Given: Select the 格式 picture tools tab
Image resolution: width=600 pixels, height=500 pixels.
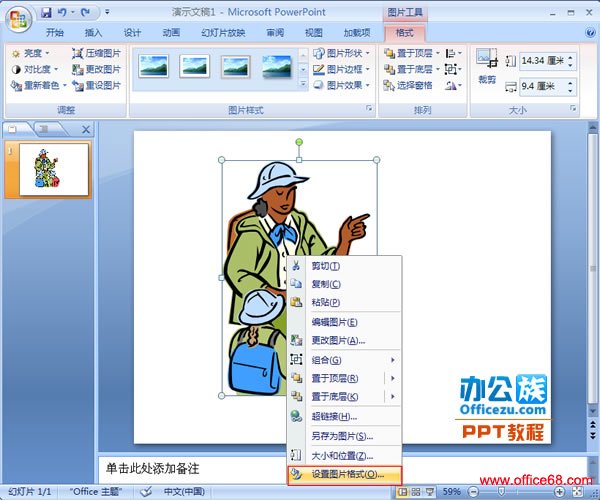Looking at the screenshot, I should click(x=404, y=33).
